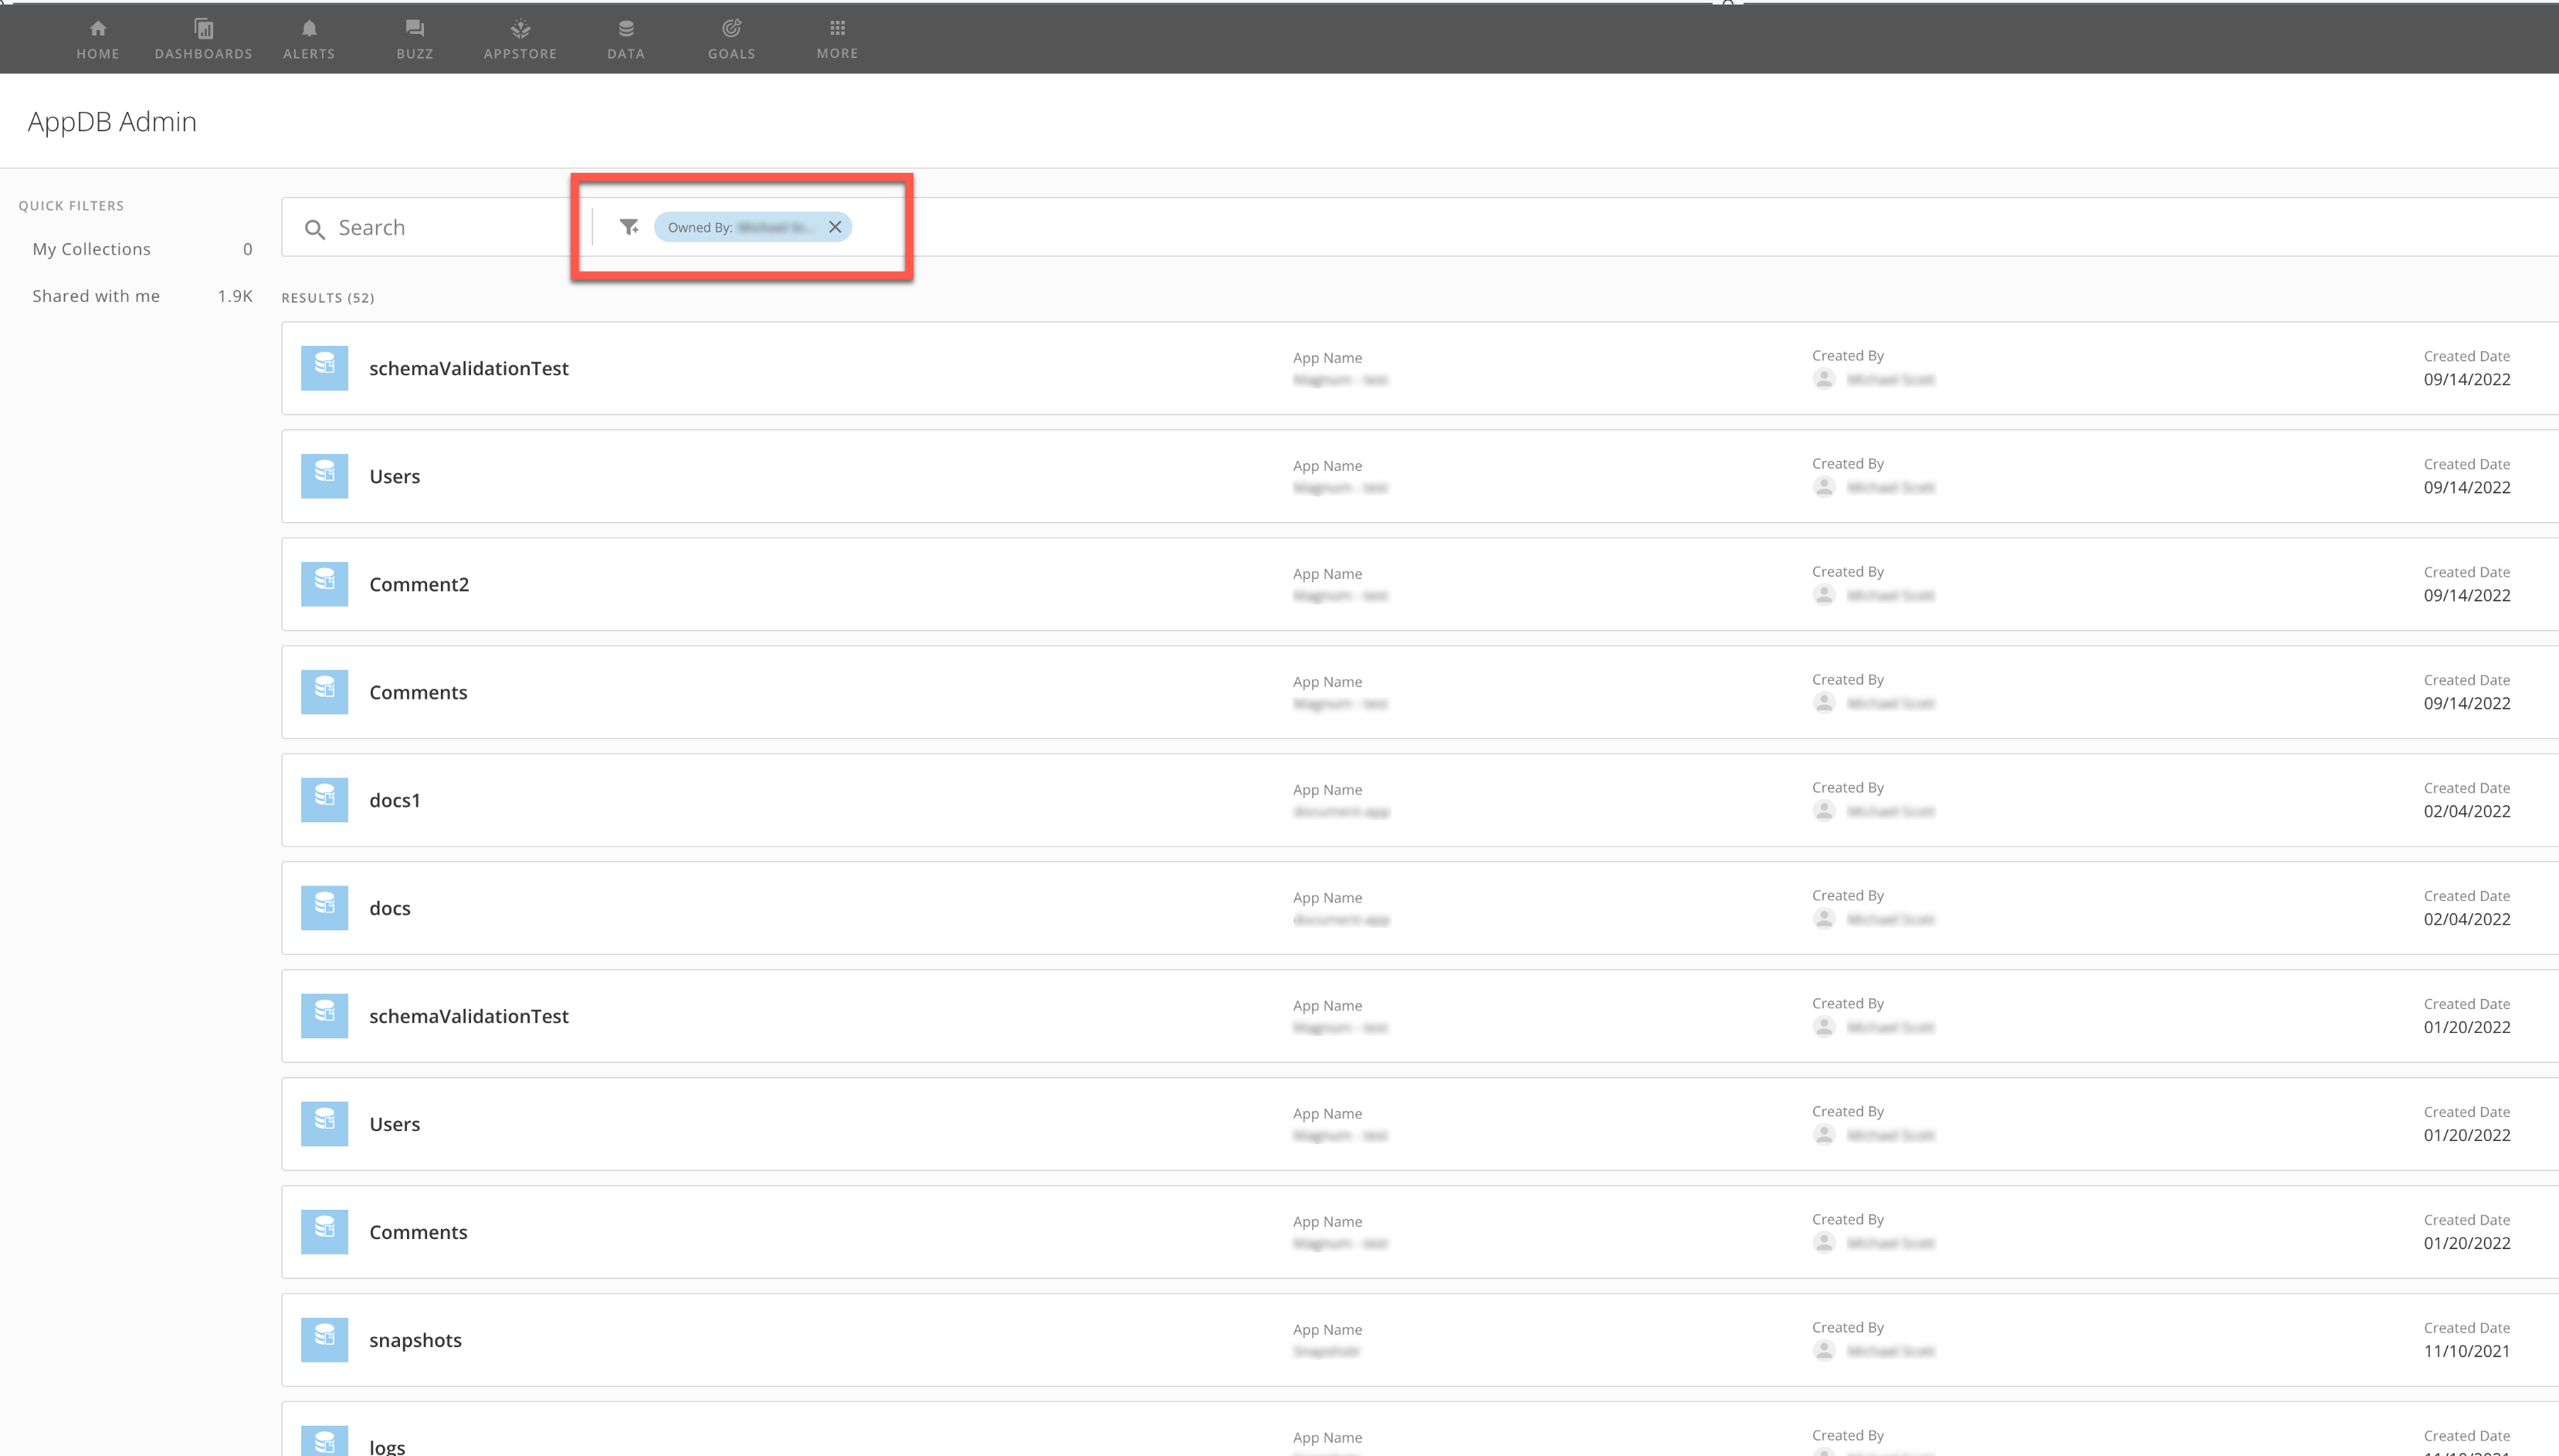Click the database icon next to snapshots

click(x=324, y=1339)
